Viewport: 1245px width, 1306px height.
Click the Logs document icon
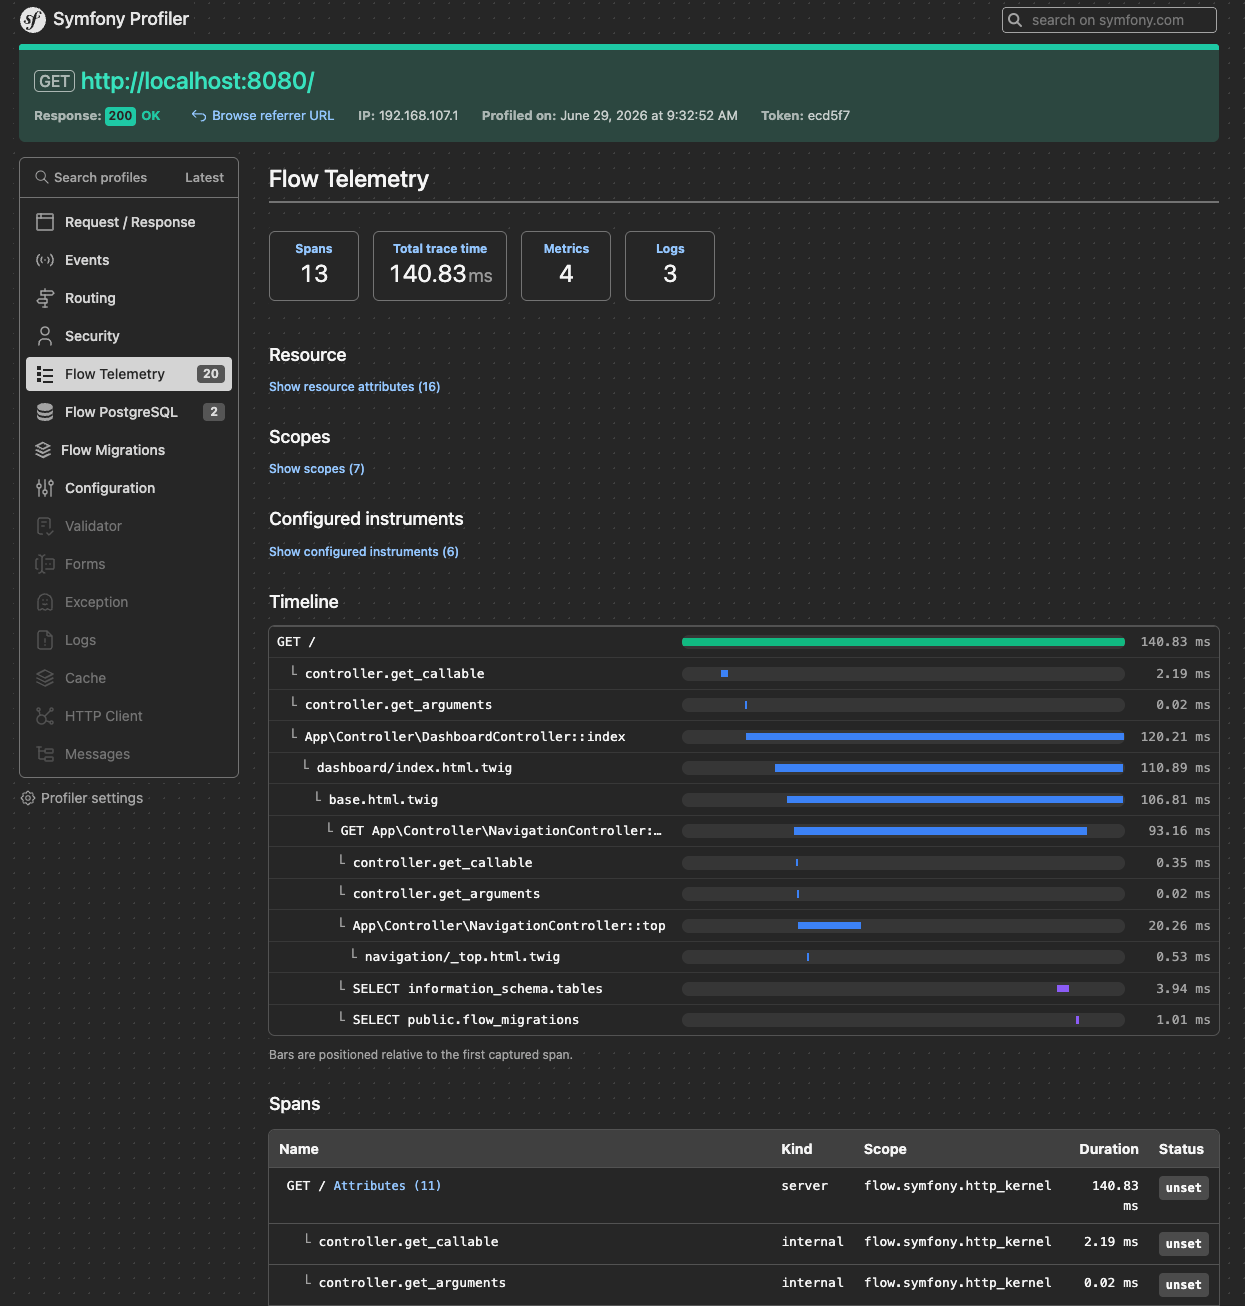45,640
